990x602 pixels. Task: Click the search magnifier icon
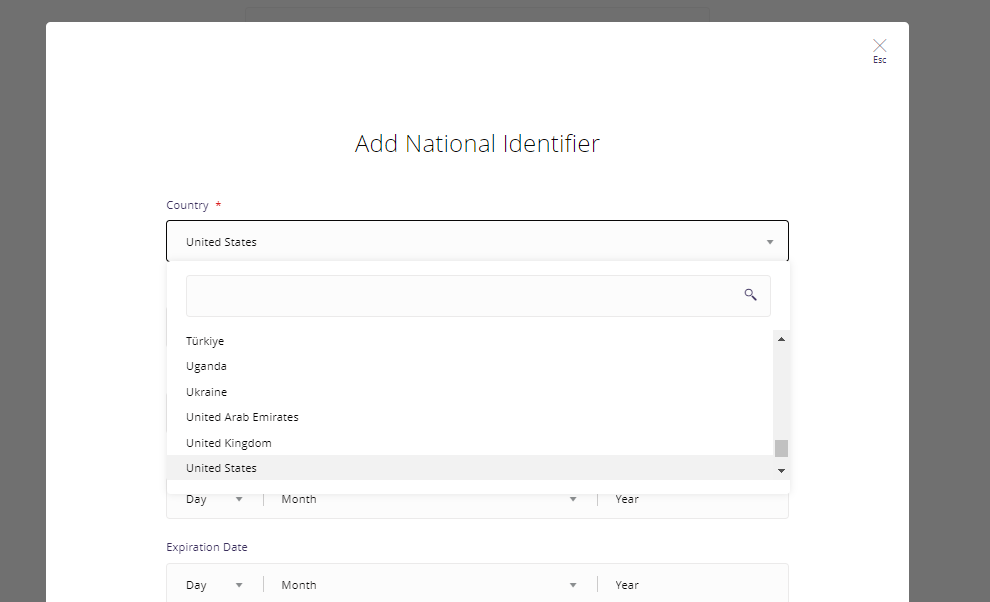[751, 295]
